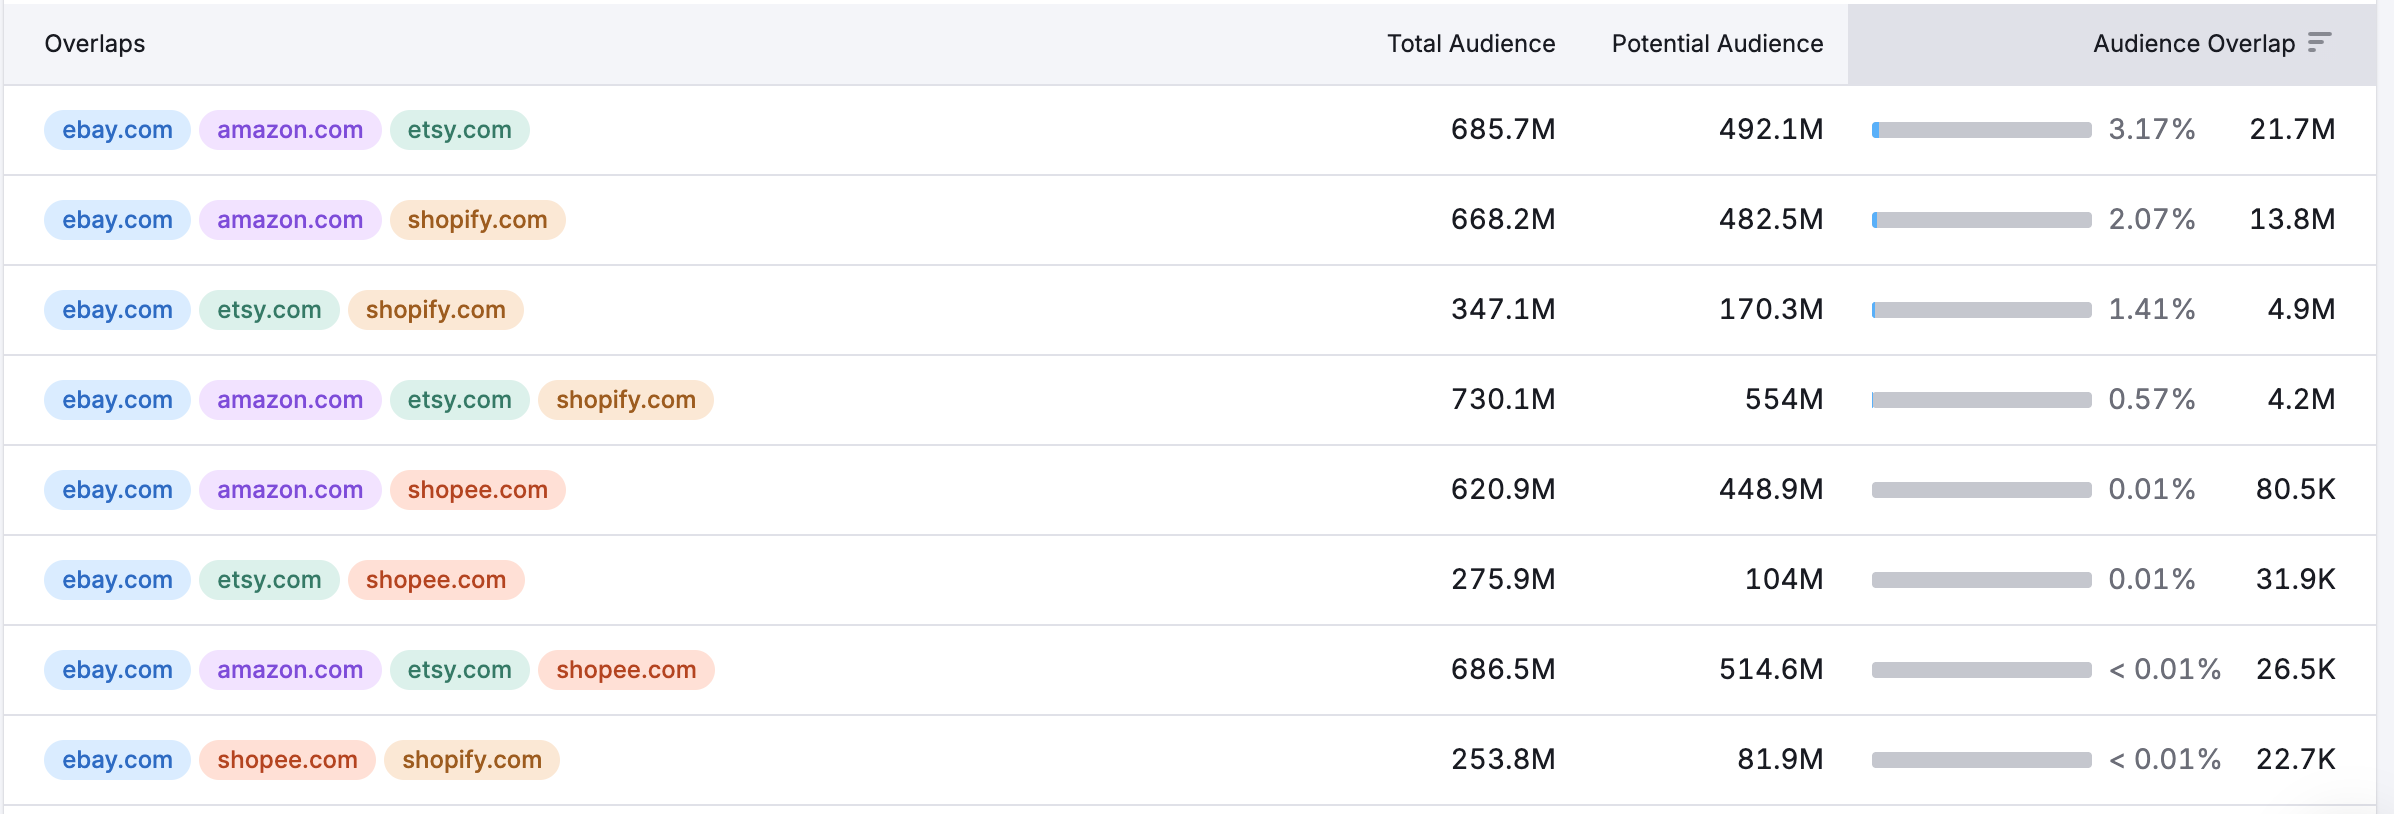Sort by Potential Audience column header

[x=1716, y=44]
